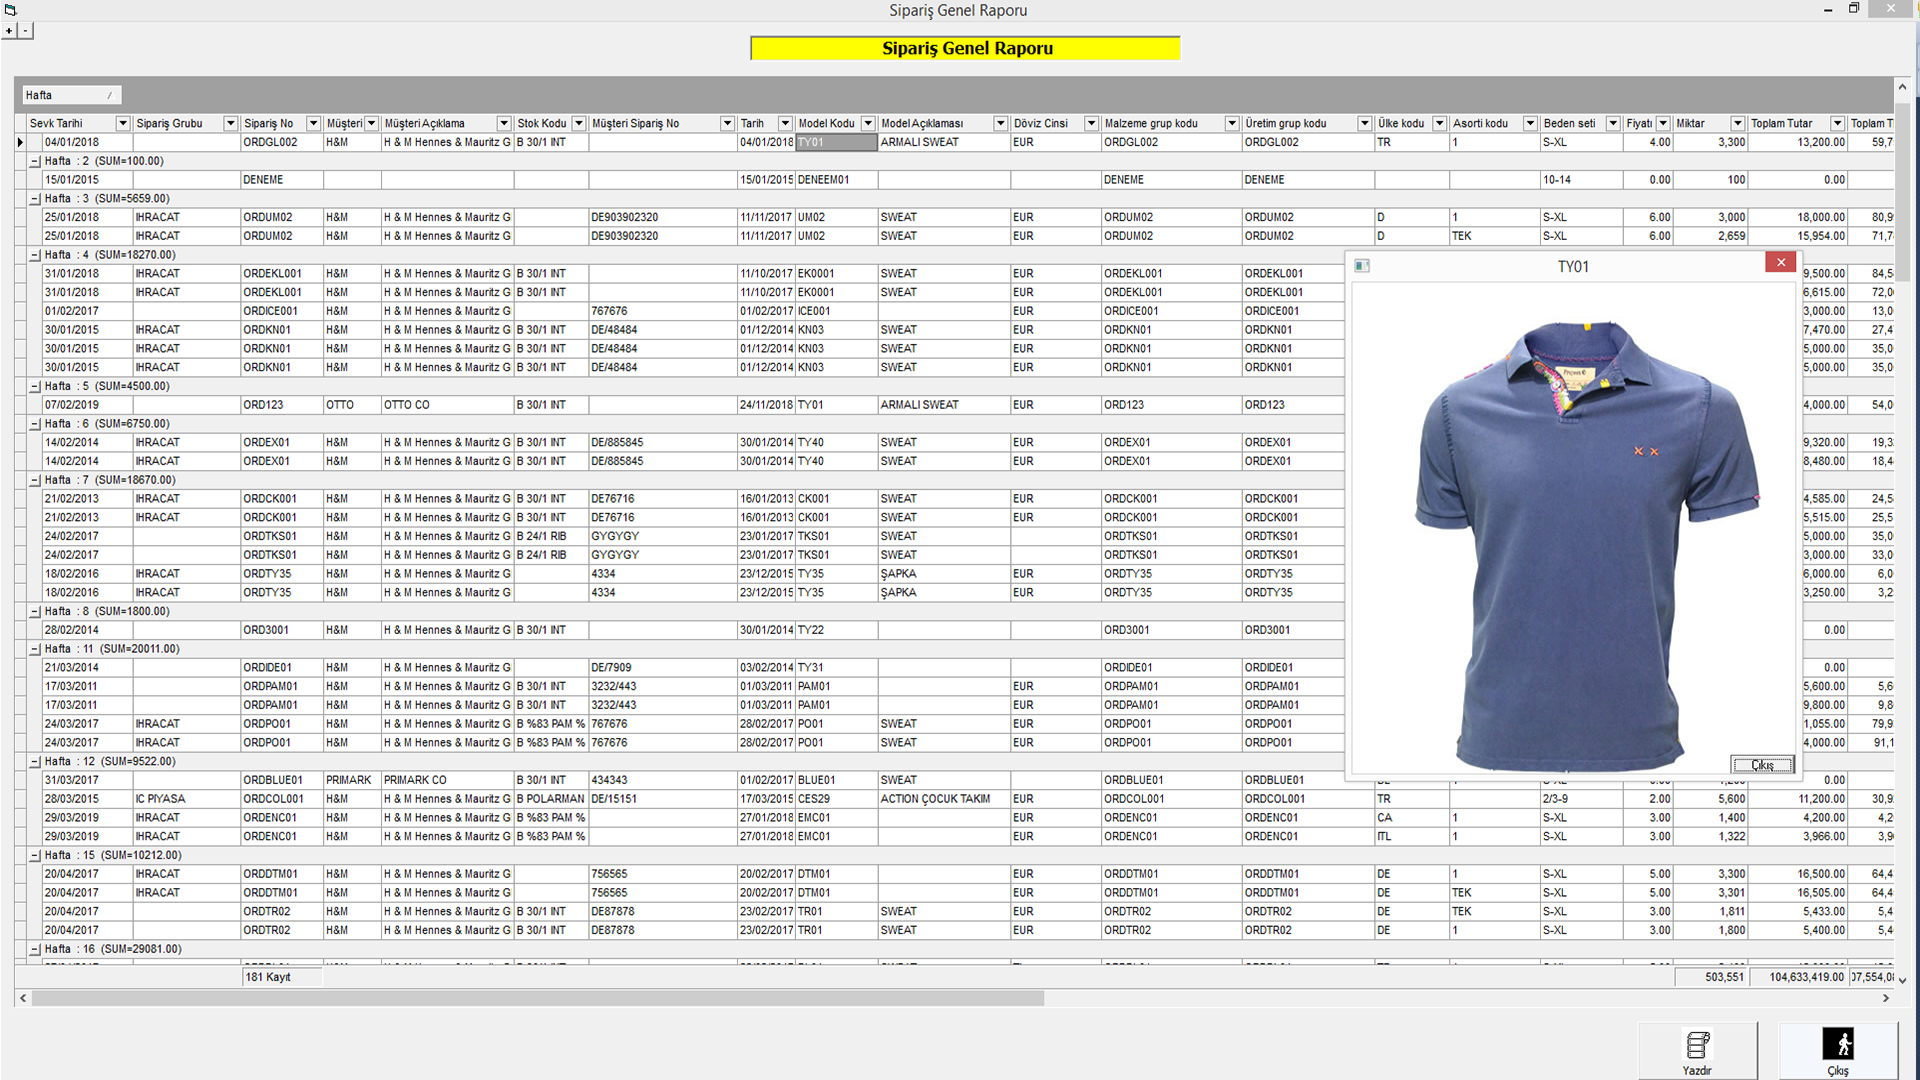
Task: Open the Sevk Tarihi column filter dropdown
Action: click(x=123, y=123)
